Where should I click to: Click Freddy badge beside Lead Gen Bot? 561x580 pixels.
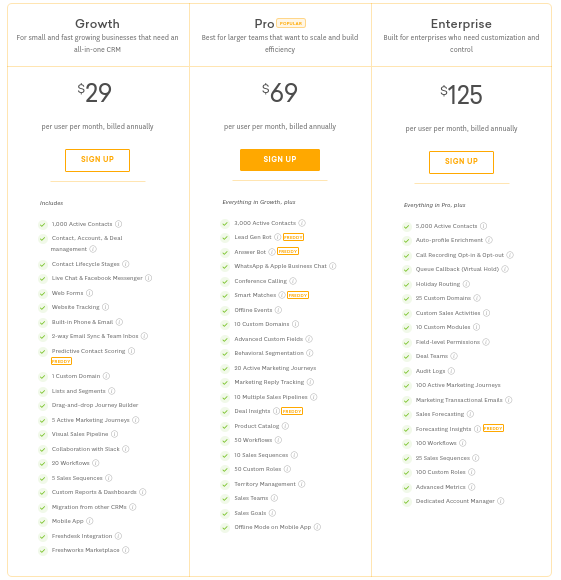click(x=293, y=237)
